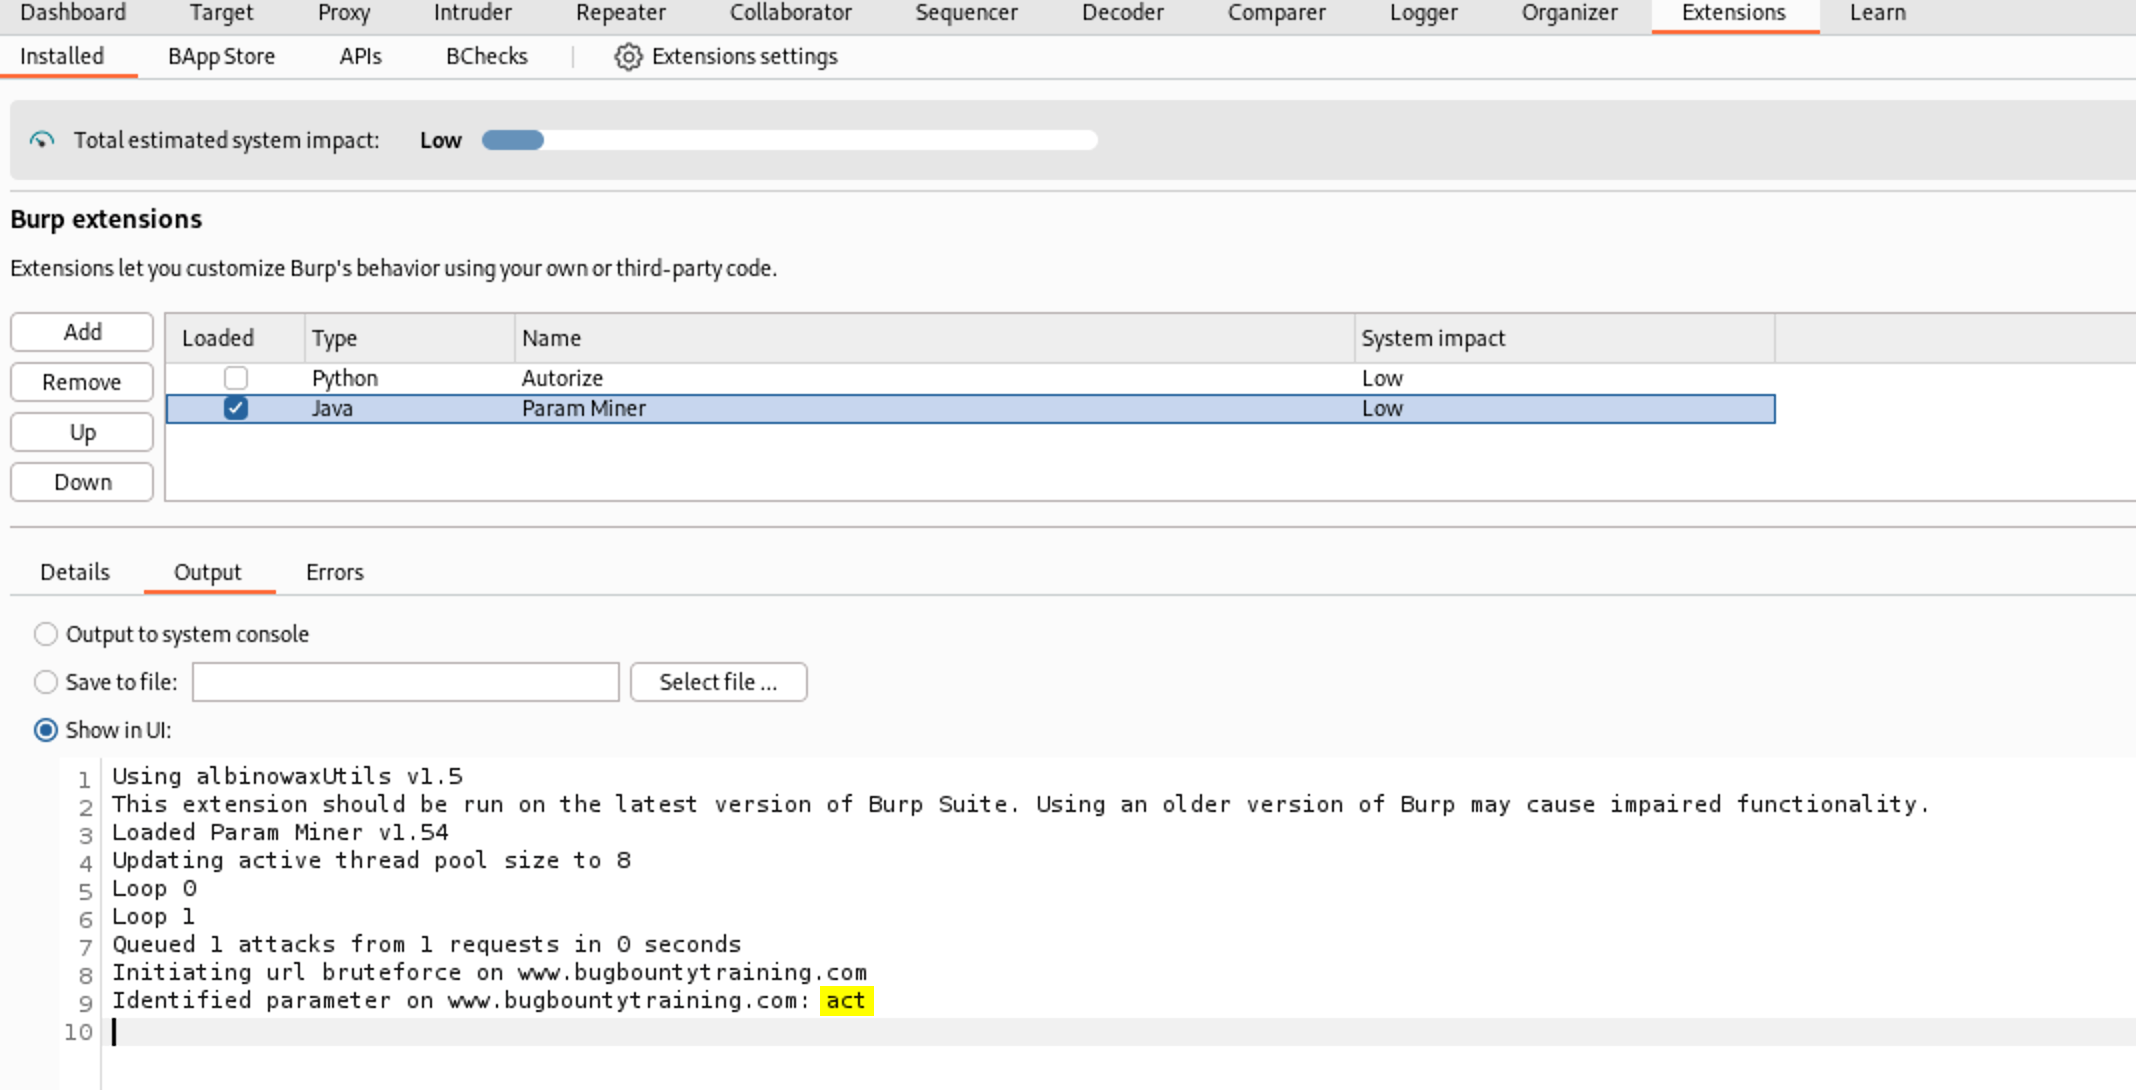Move extension Down in the list
The image size is (2136, 1090).
click(82, 482)
